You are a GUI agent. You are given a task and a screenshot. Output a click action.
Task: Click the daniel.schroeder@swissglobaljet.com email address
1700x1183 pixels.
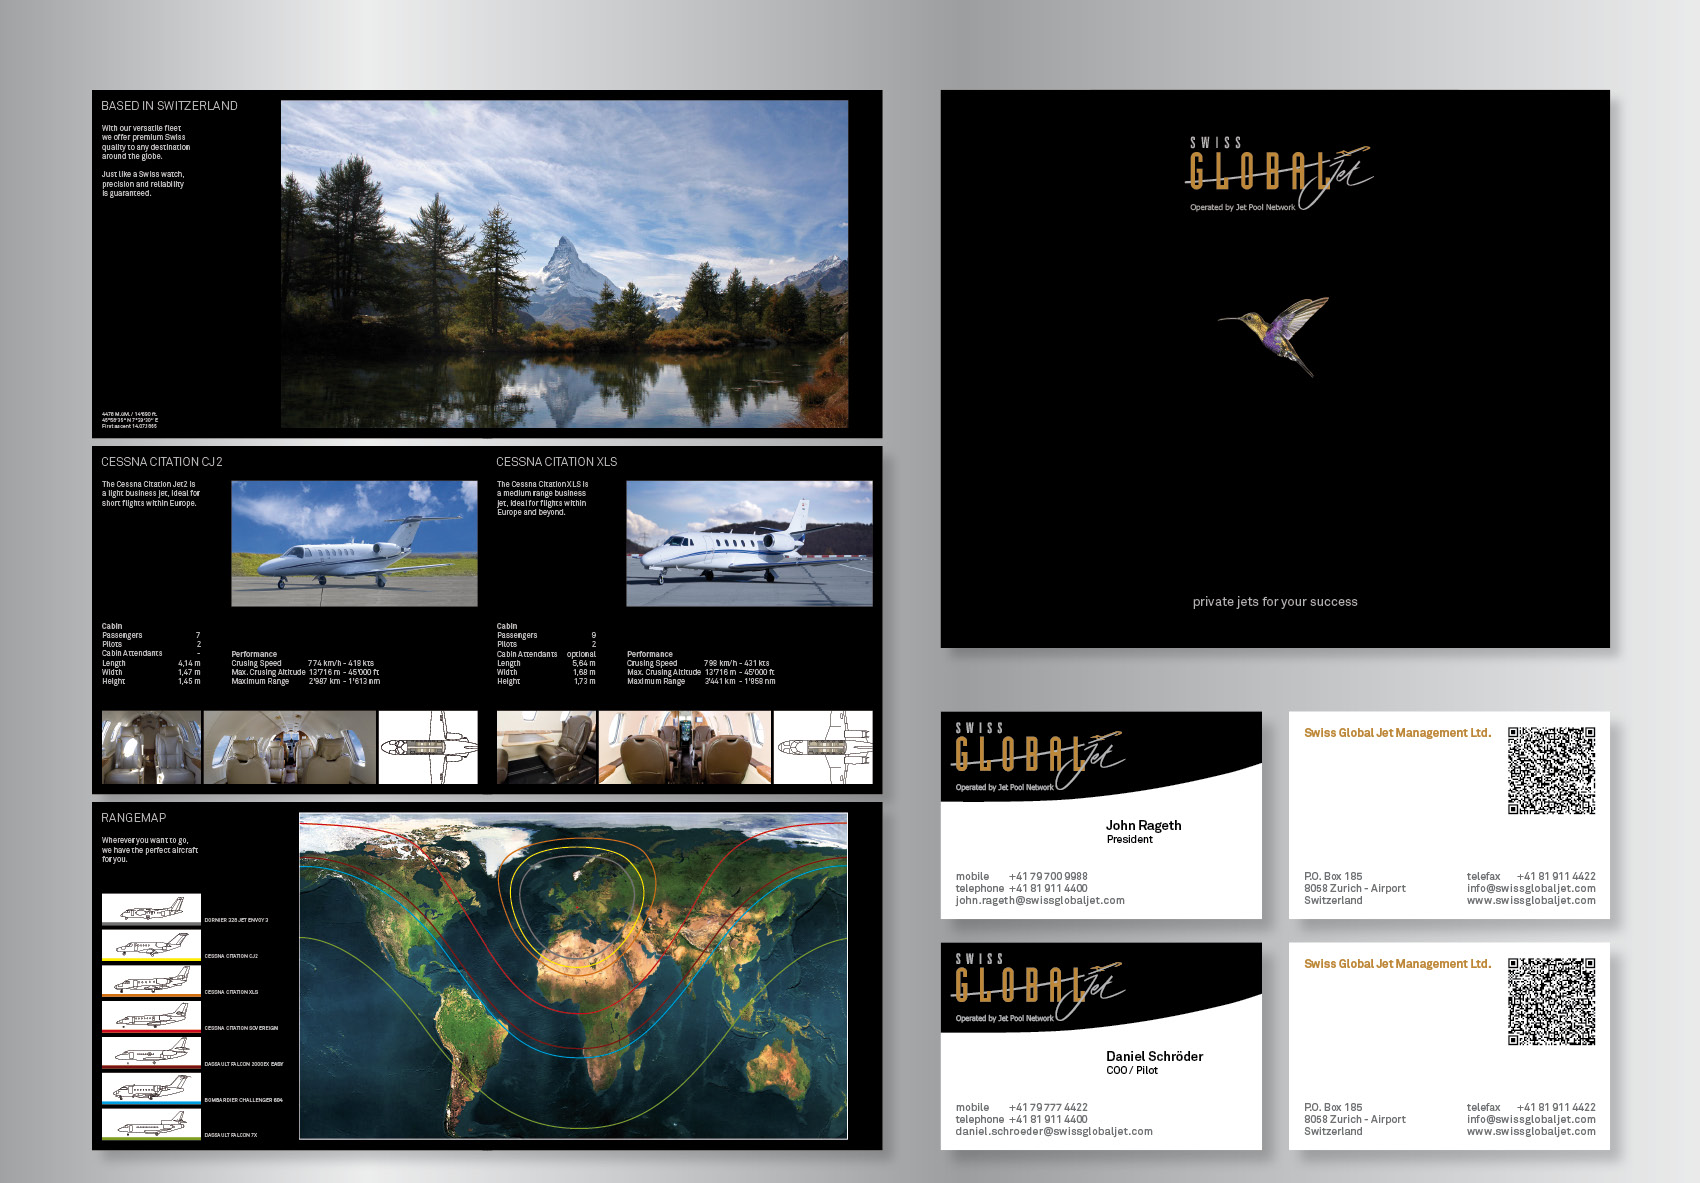pos(1054,1131)
